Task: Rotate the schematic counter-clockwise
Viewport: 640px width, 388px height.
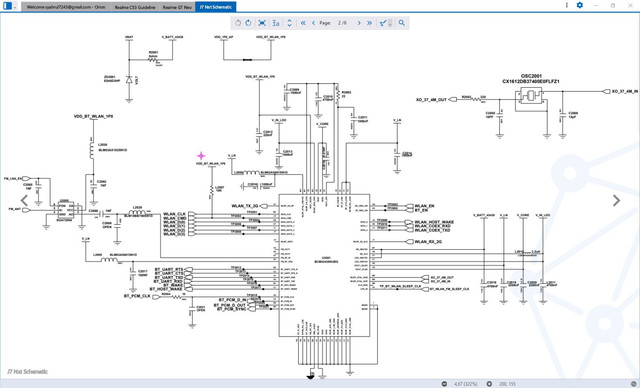Action: pos(238,23)
